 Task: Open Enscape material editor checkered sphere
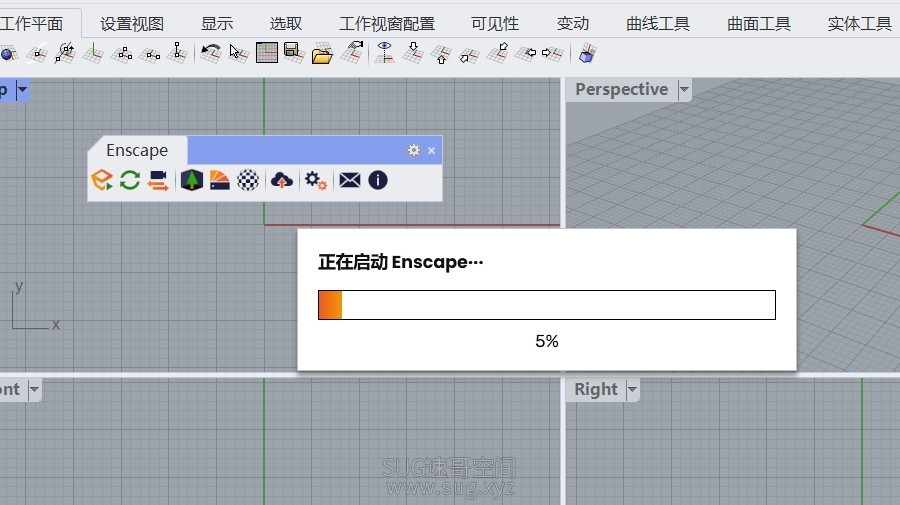pyautogui.click(x=248, y=180)
